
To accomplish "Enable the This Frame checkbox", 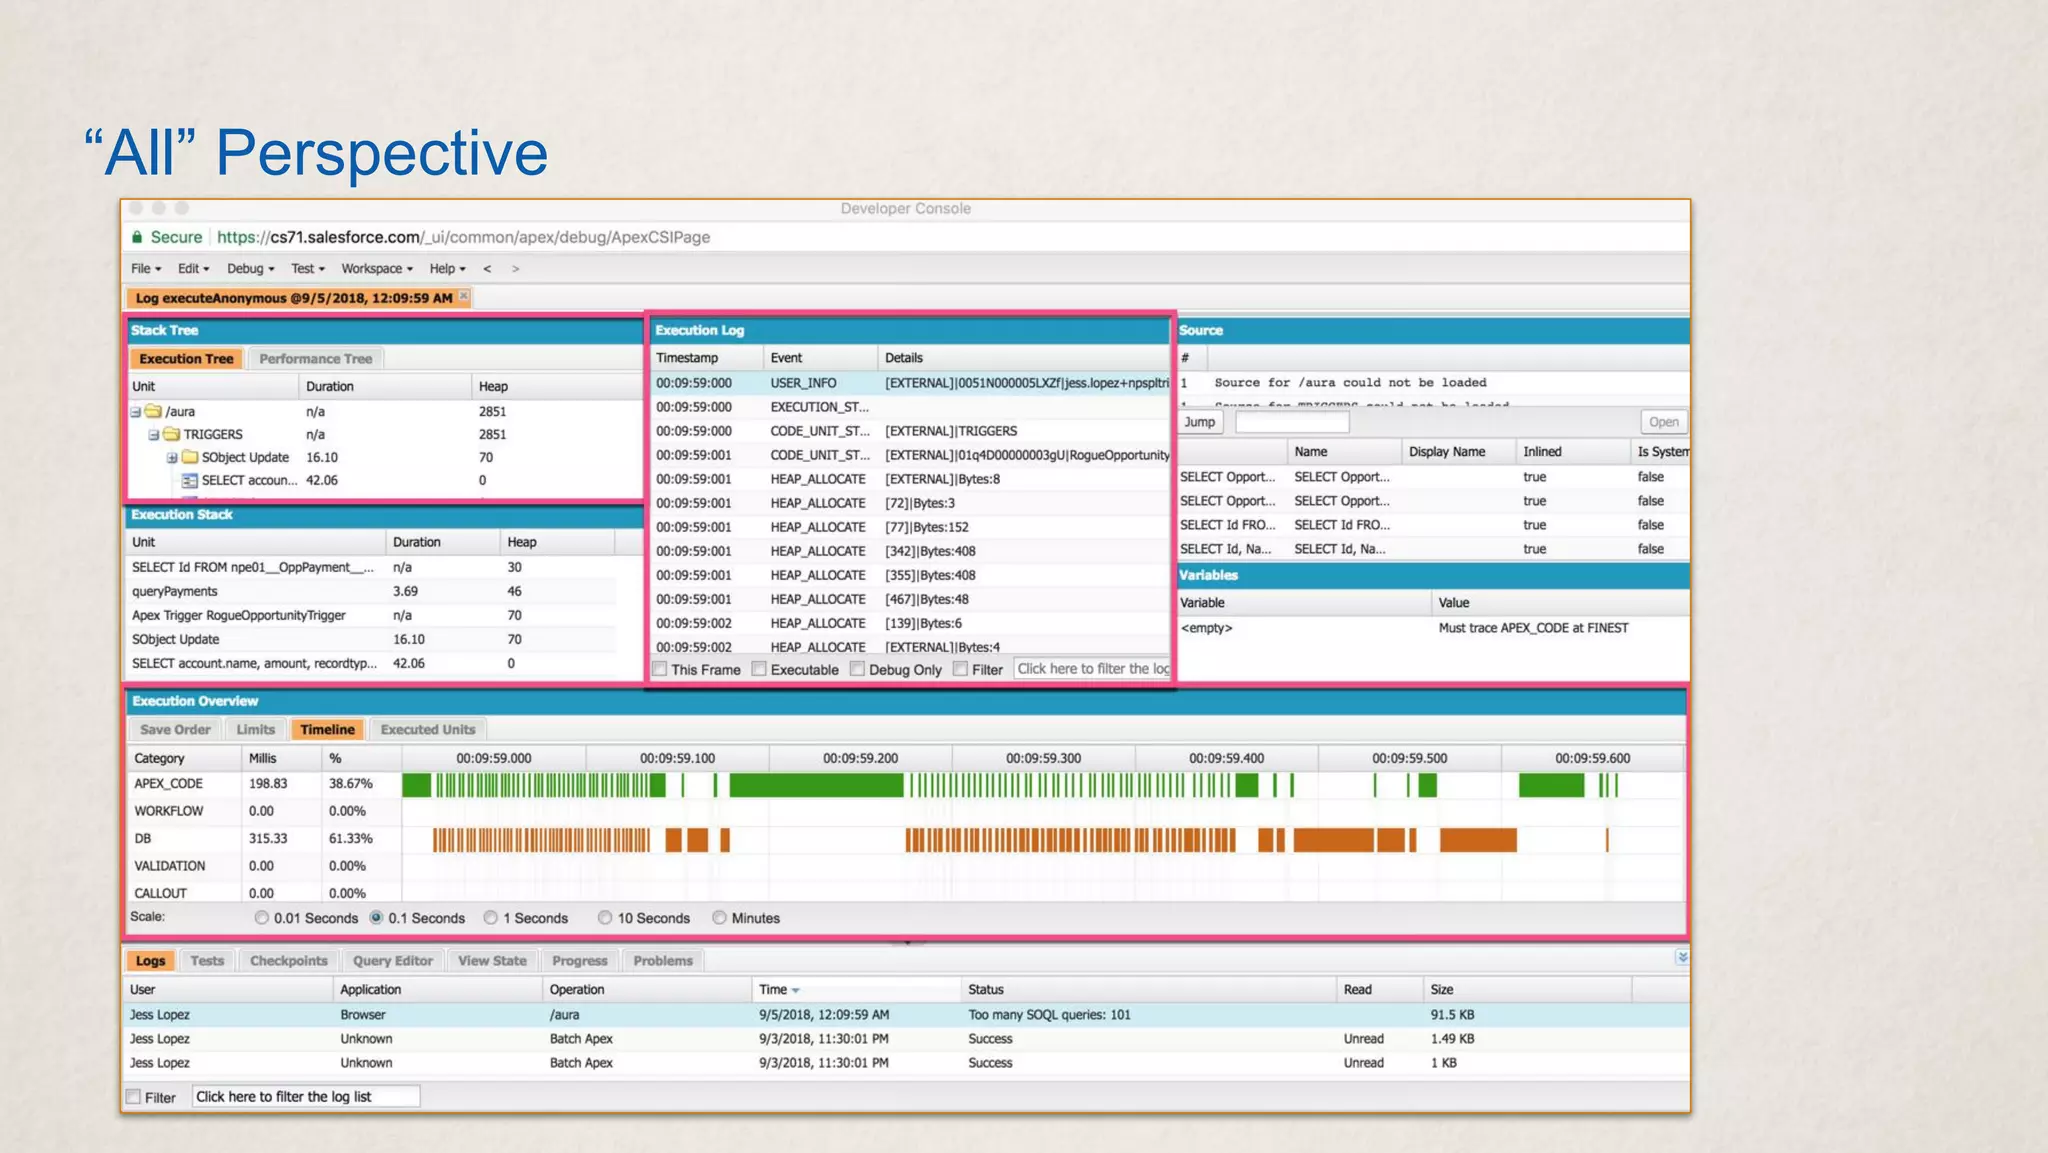I will (660, 669).
